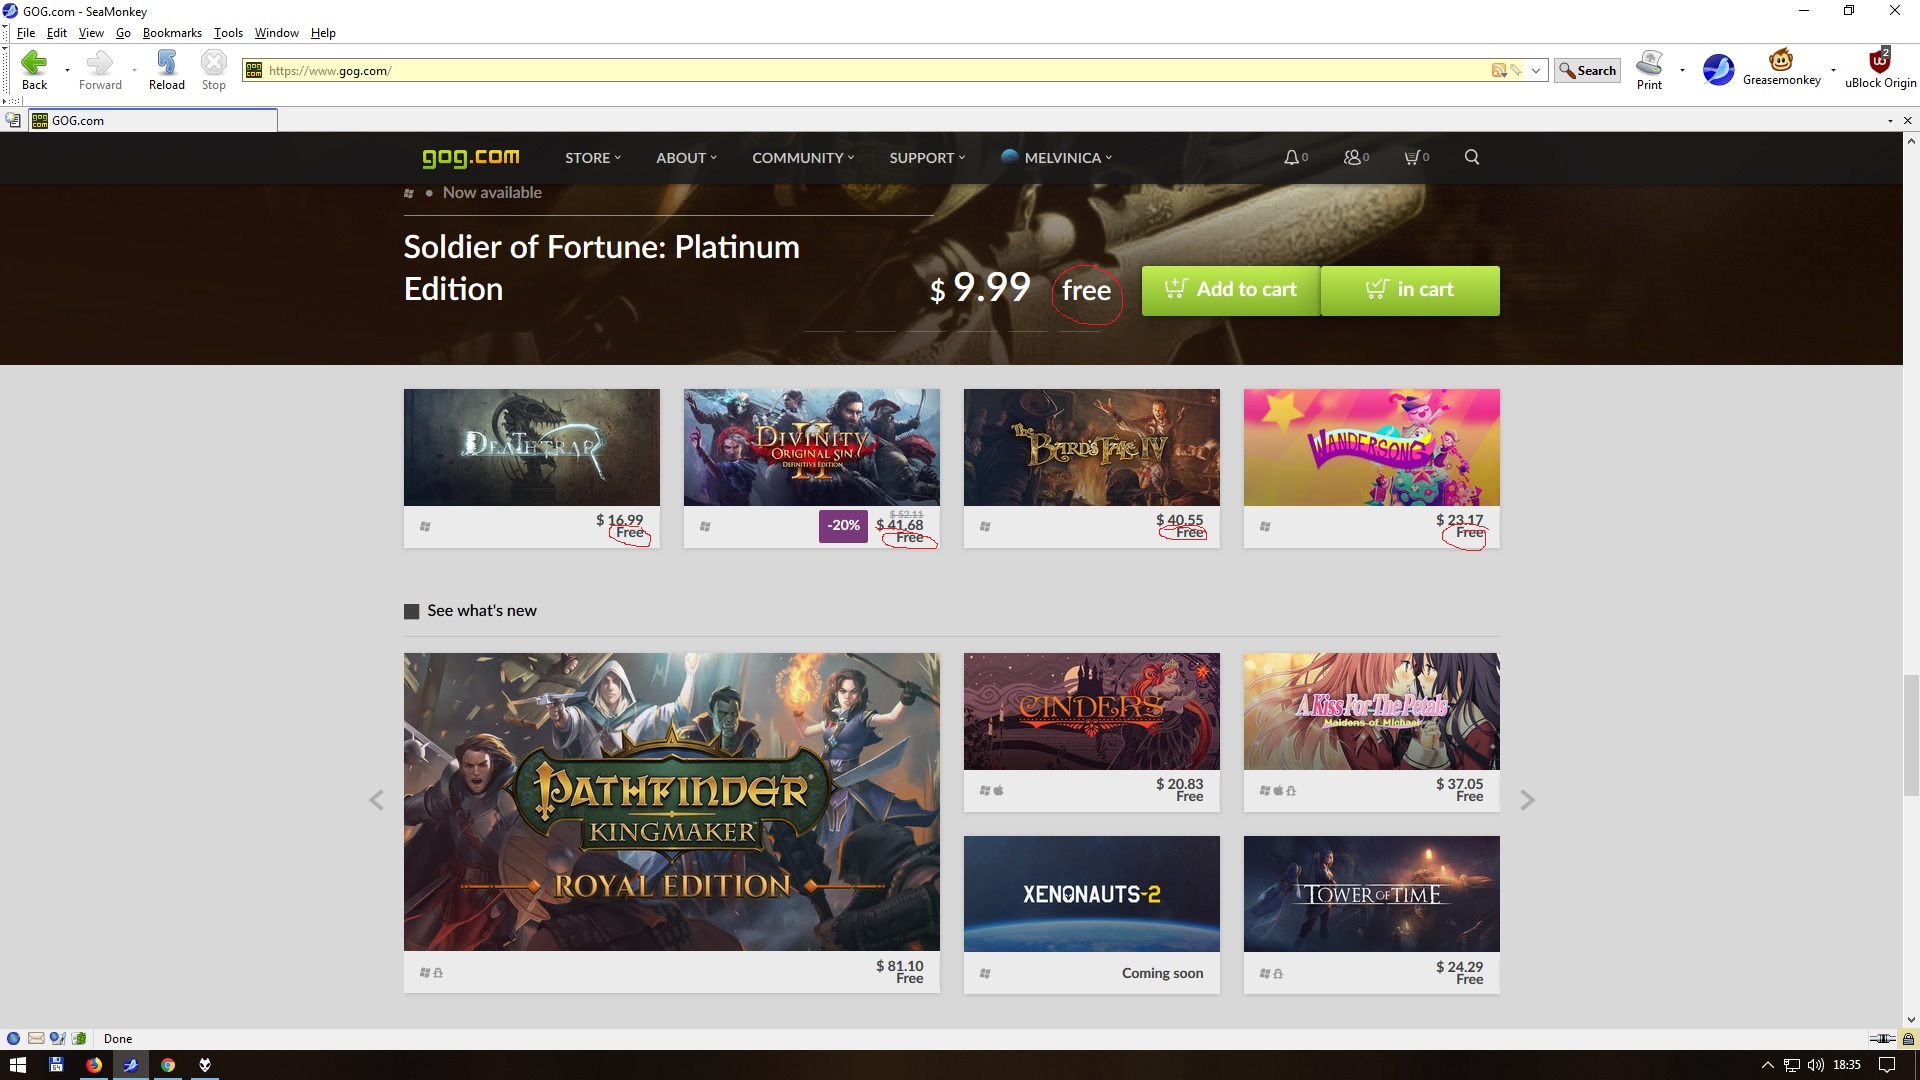Click the tag bookmark icon in URL bar

click(1515, 70)
